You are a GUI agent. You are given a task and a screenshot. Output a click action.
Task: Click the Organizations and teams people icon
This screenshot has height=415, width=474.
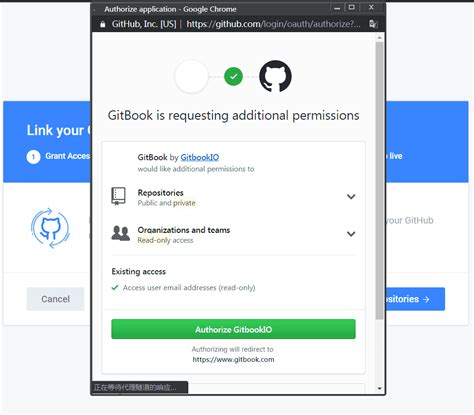[x=120, y=233]
